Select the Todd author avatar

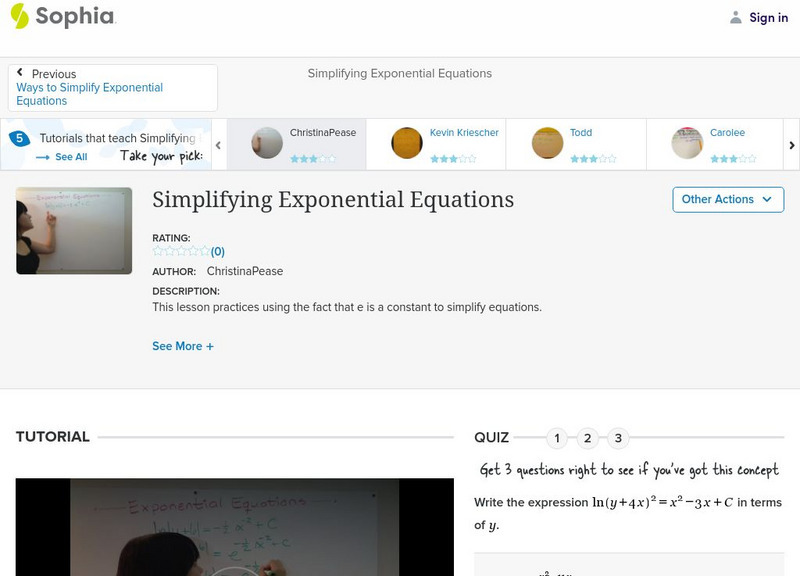click(x=546, y=143)
